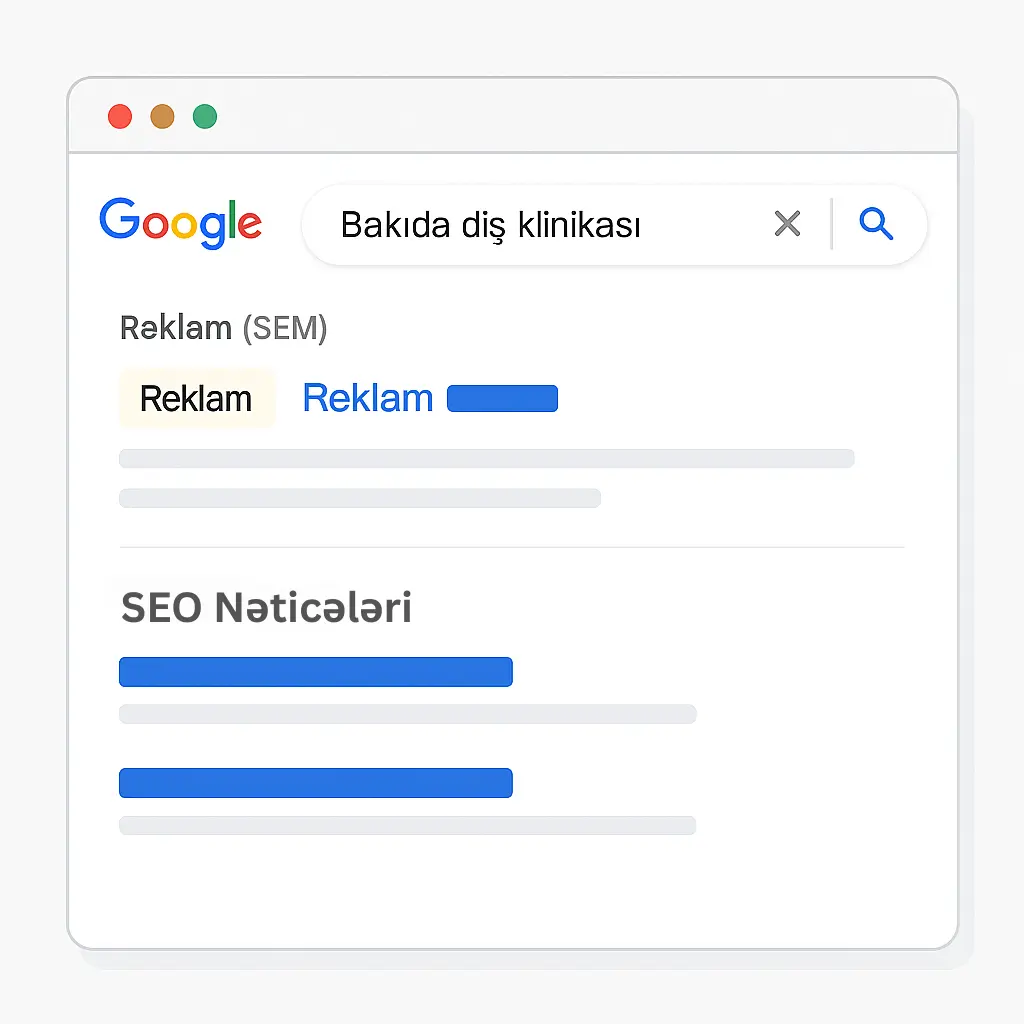Screen dimensions: 1024x1024
Task: Open the second blue SEO result title
Action: coord(315,783)
